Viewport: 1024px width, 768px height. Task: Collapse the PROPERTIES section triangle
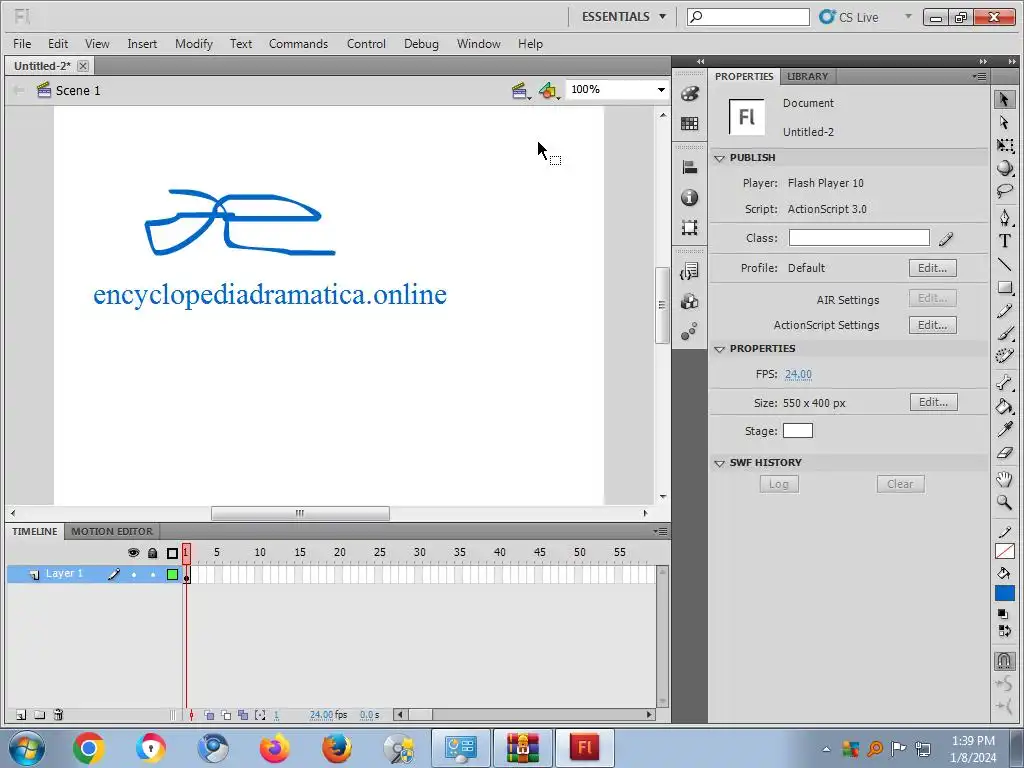pyautogui.click(x=720, y=349)
